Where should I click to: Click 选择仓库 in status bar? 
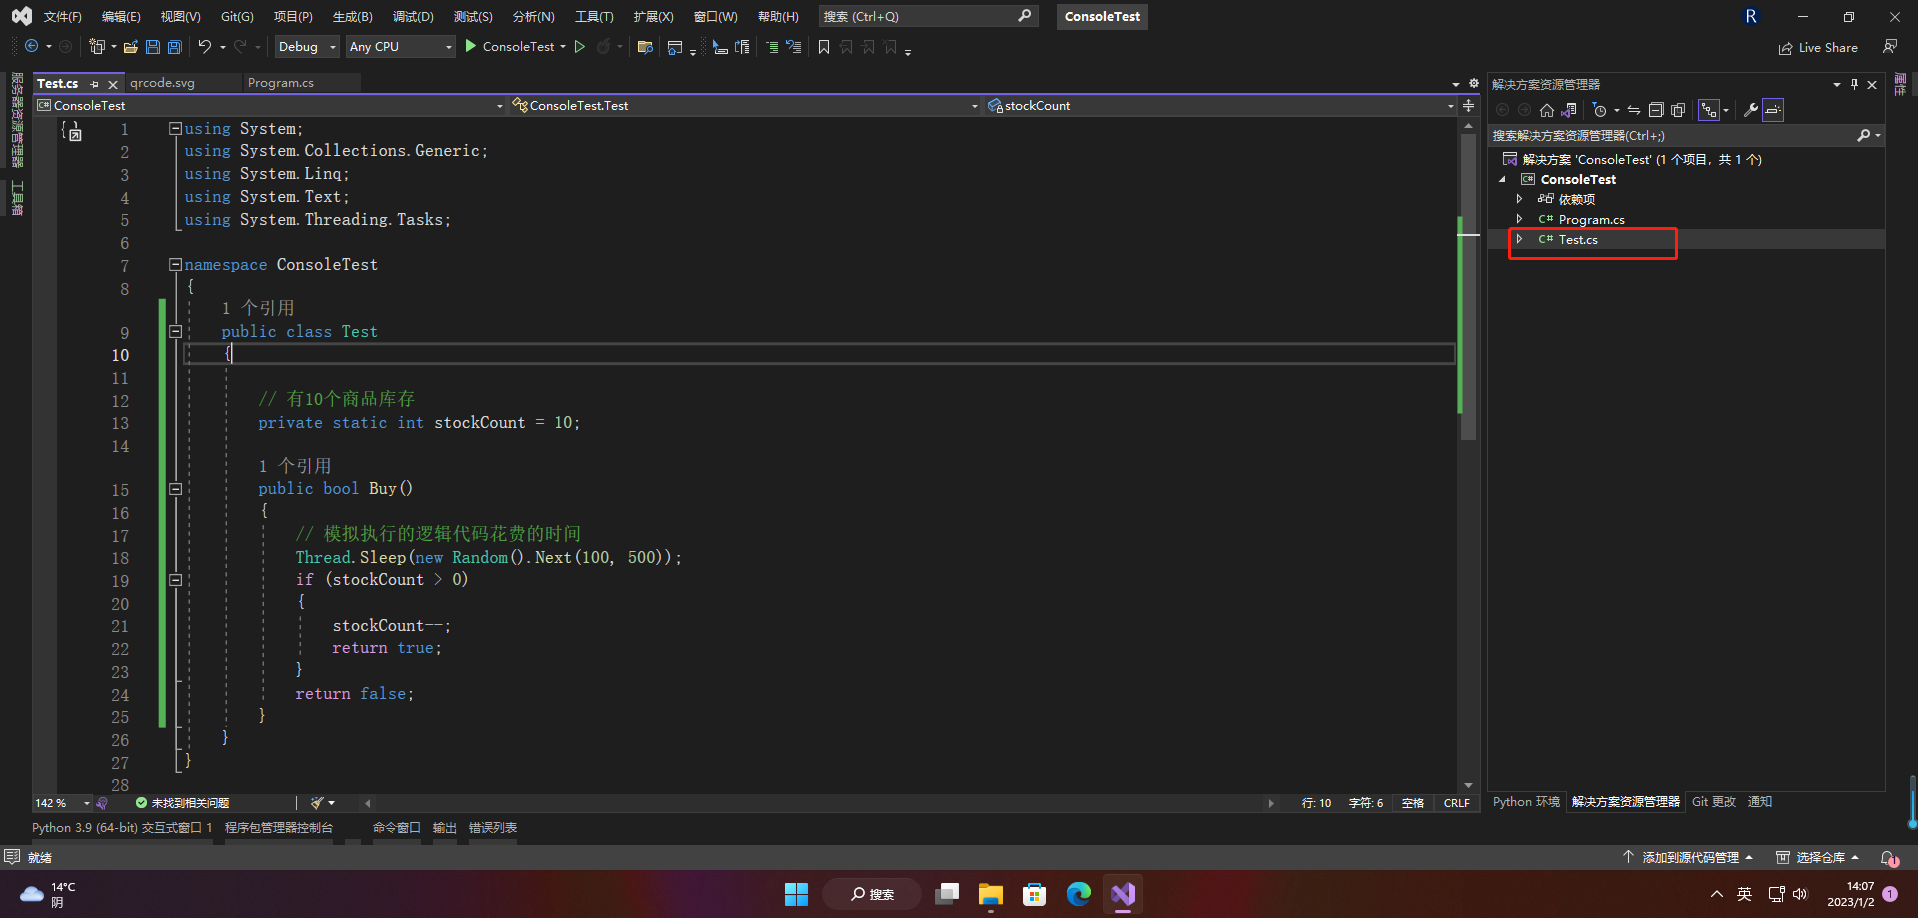tap(1818, 858)
